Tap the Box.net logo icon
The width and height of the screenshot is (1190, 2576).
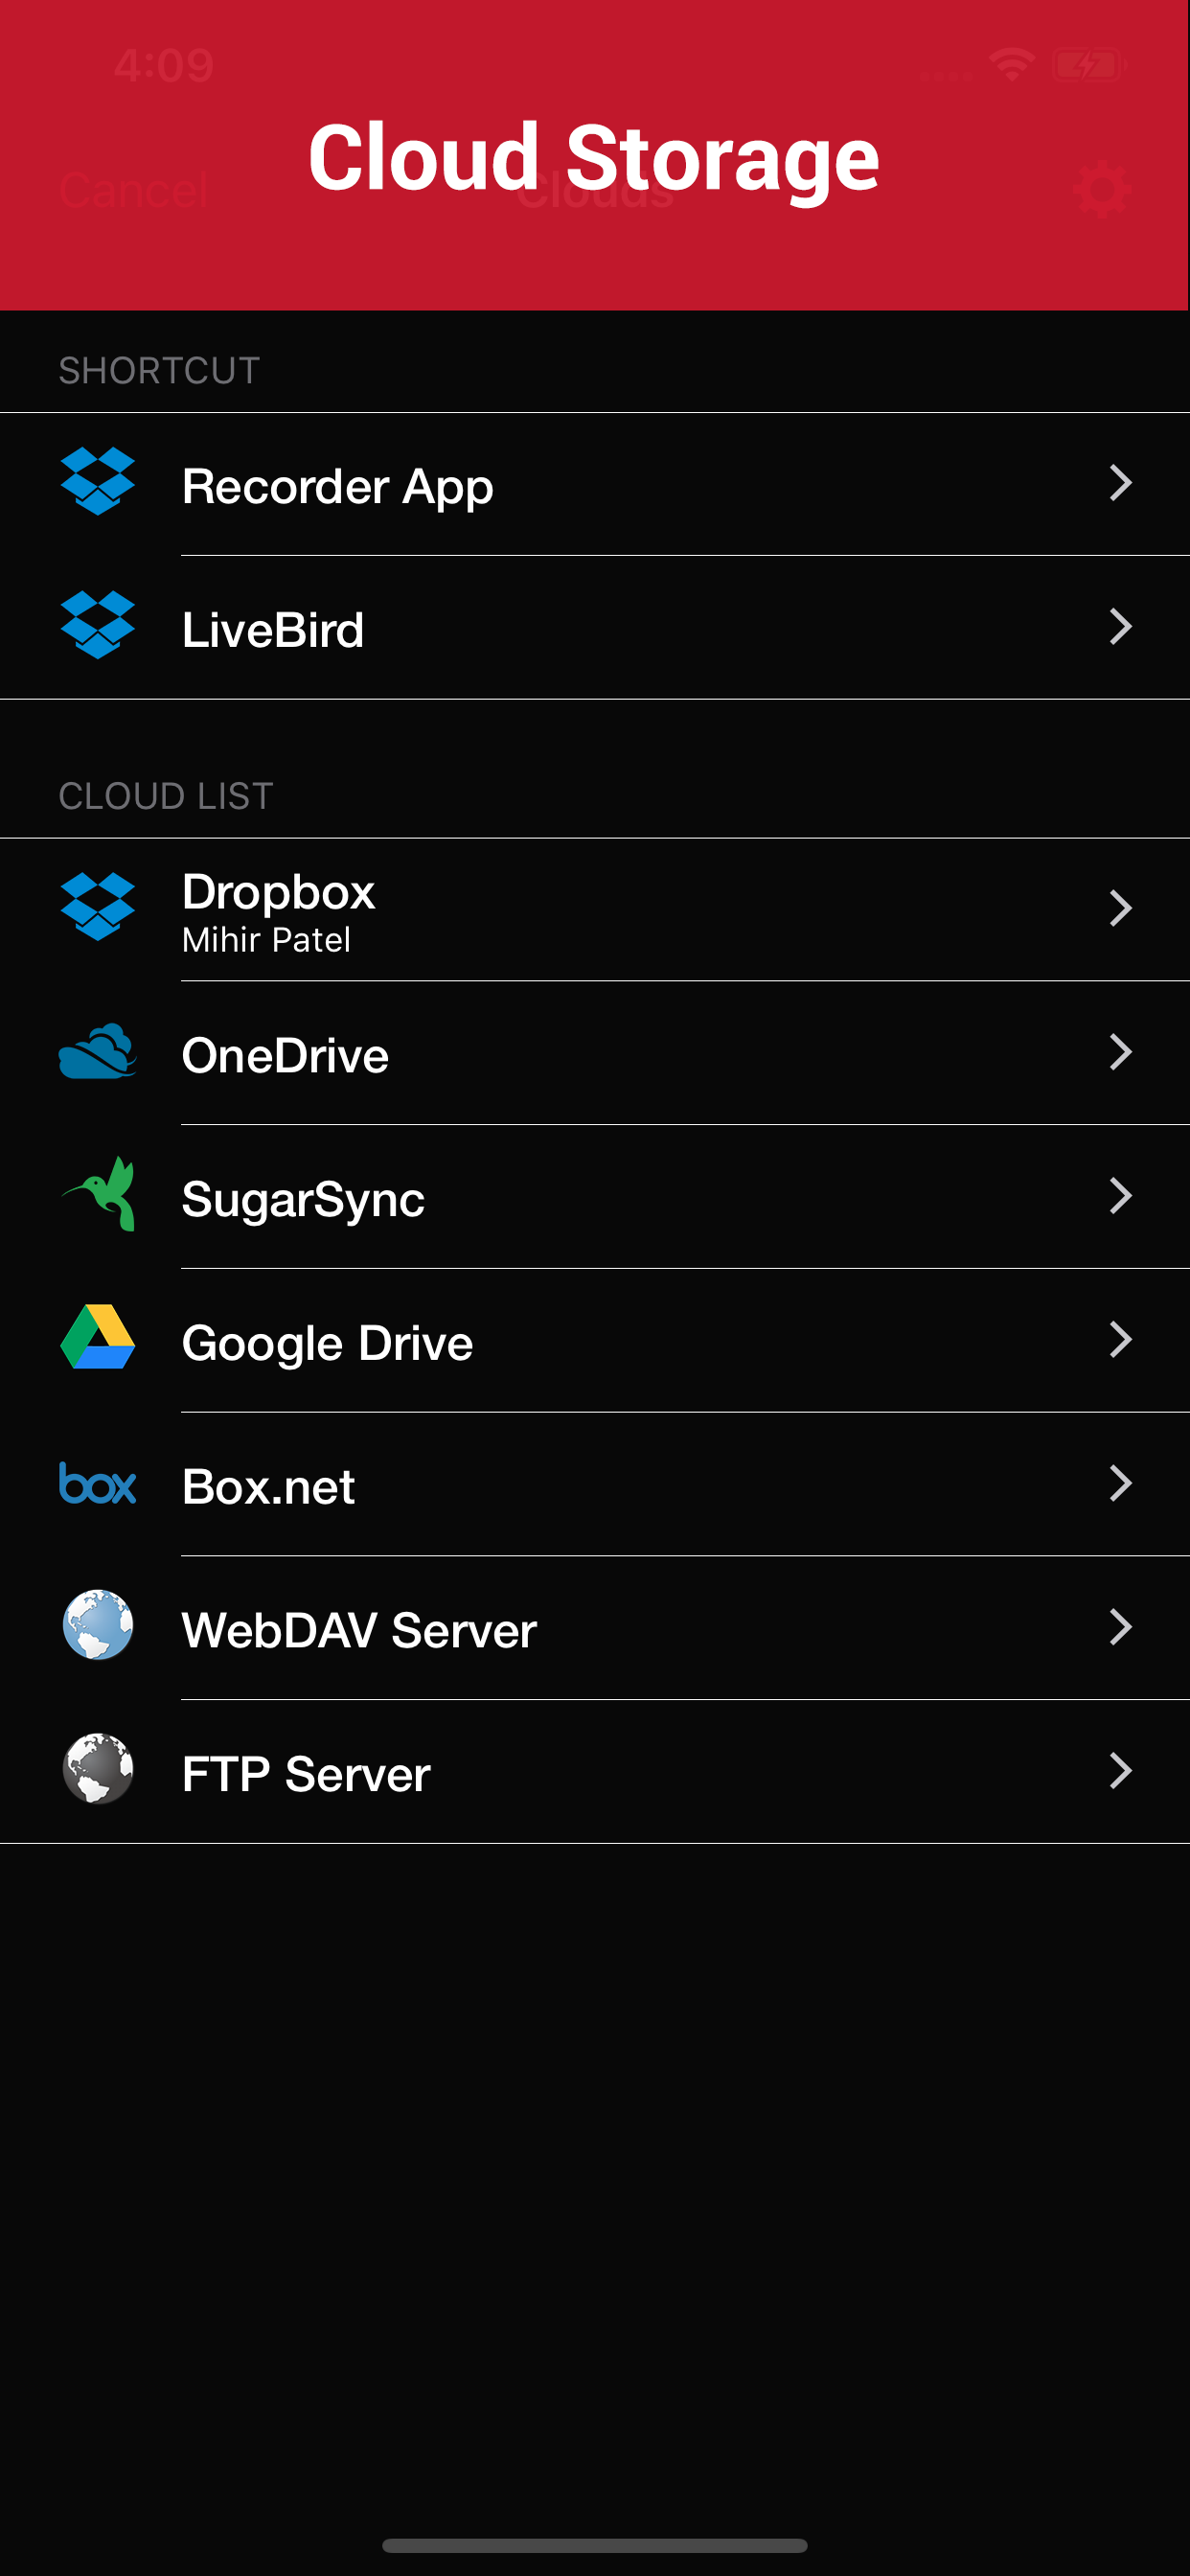pos(97,1484)
